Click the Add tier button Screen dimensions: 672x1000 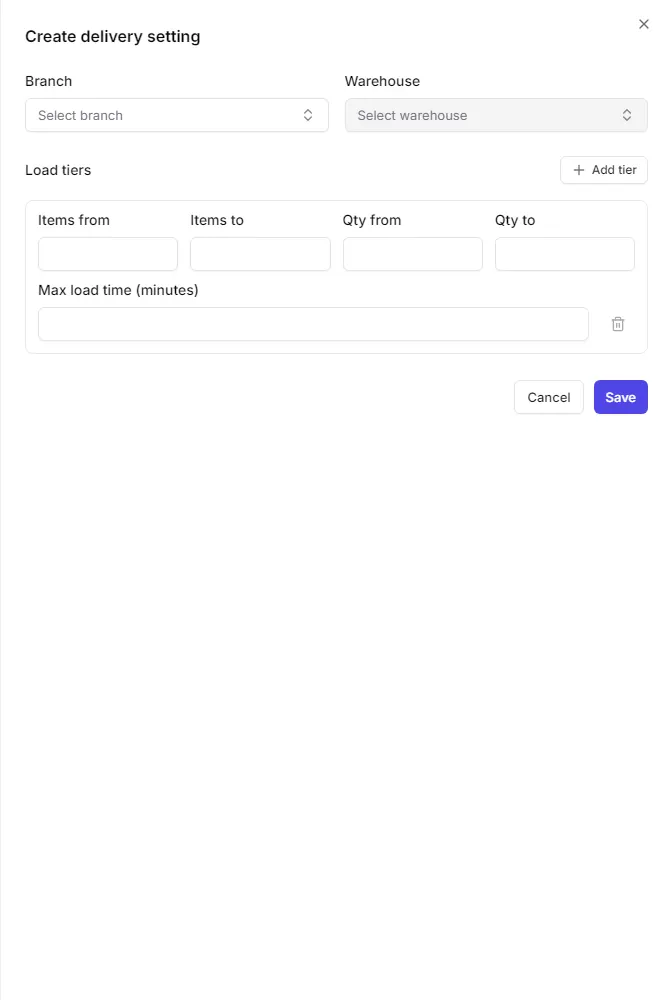click(x=604, y=170)
